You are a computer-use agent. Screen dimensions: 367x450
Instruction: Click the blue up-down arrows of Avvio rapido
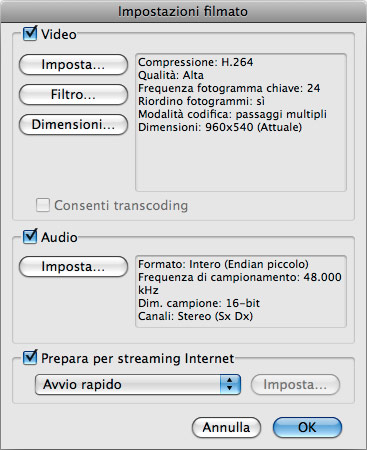(230, 384)
